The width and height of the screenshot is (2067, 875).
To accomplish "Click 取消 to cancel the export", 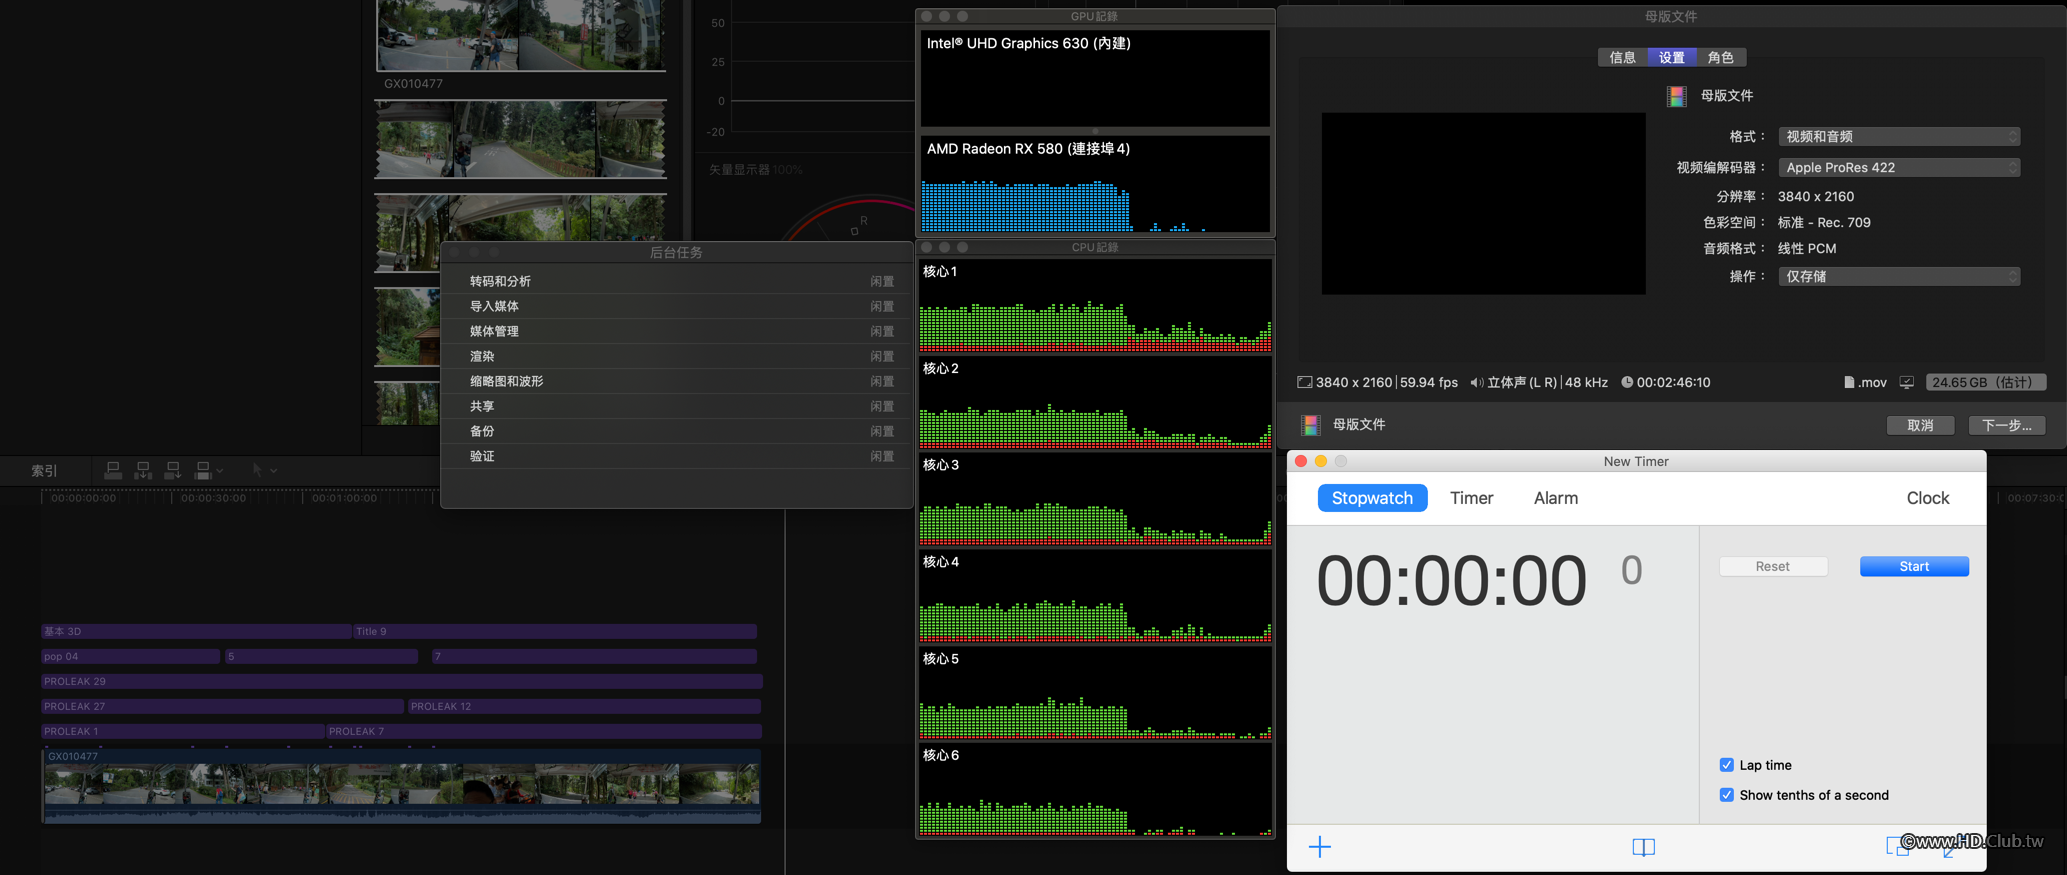I will [x=1920, y=425].
